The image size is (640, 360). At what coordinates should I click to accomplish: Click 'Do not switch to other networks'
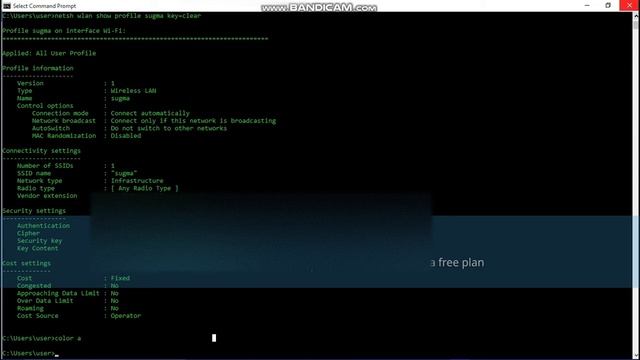[169, 128]
